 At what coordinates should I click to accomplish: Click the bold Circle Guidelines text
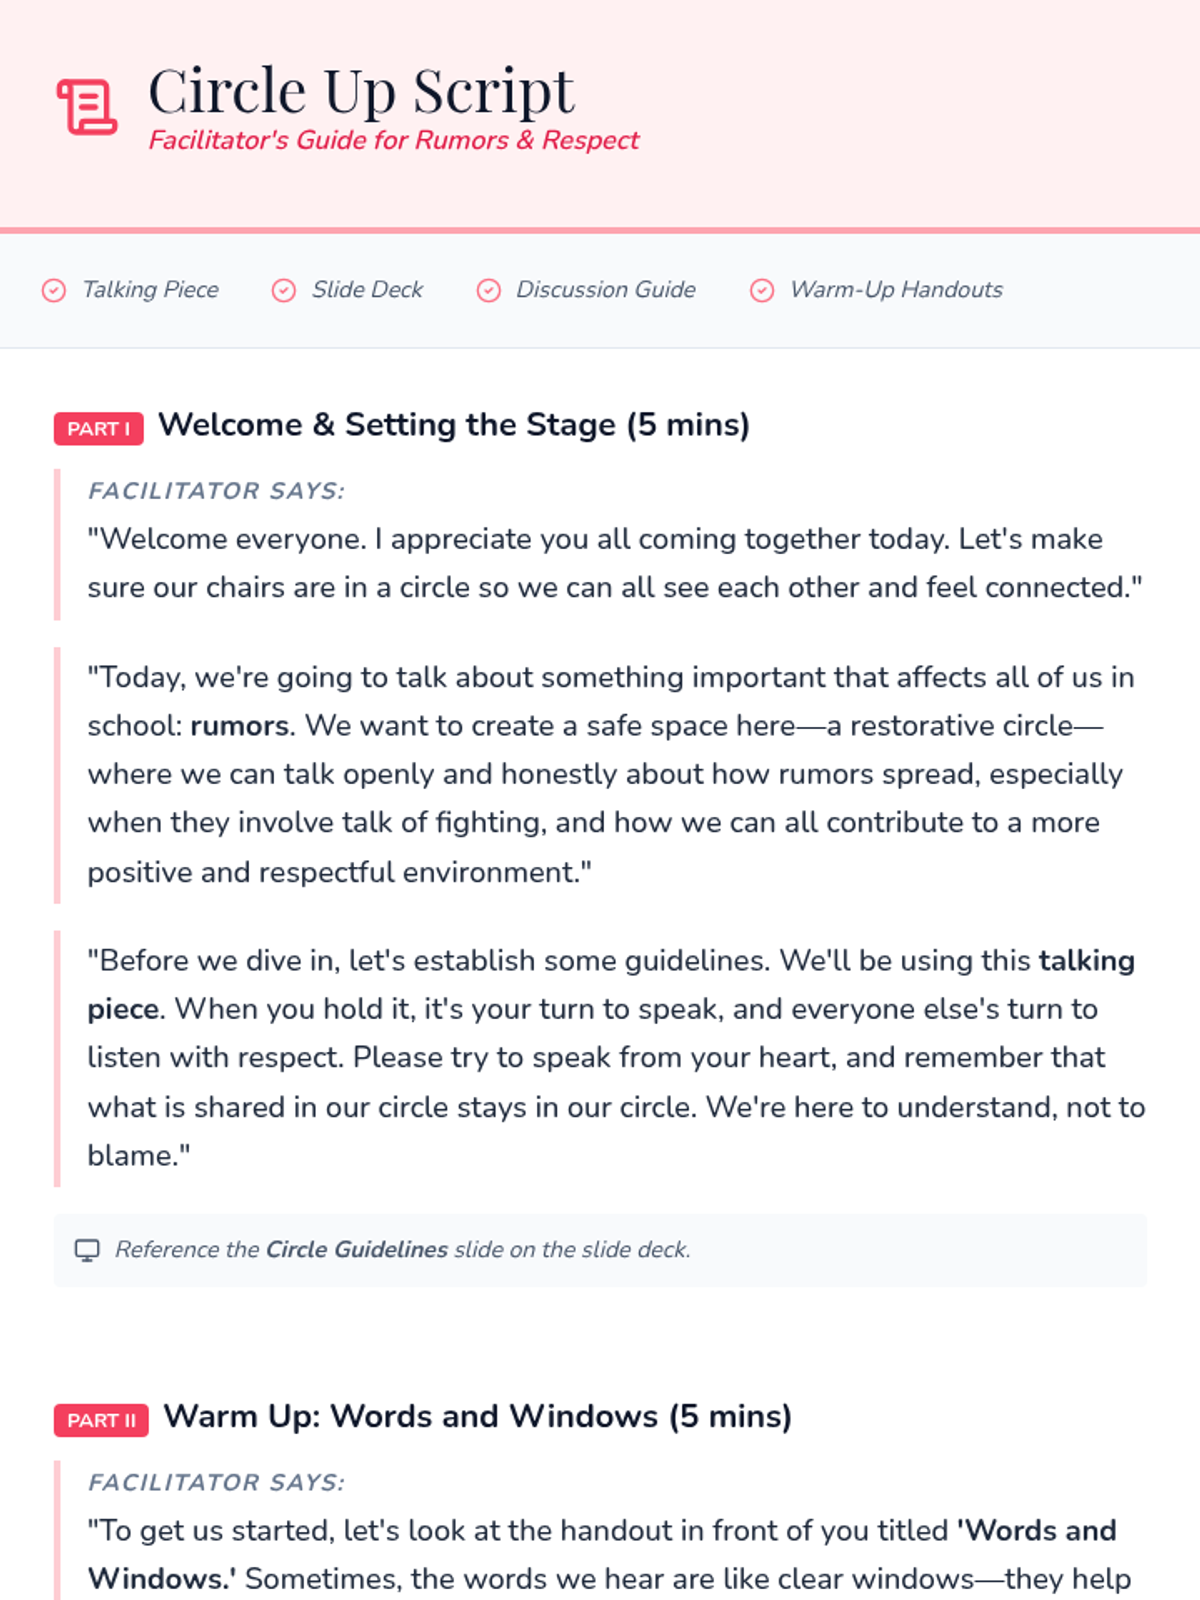click(356, 1250)
